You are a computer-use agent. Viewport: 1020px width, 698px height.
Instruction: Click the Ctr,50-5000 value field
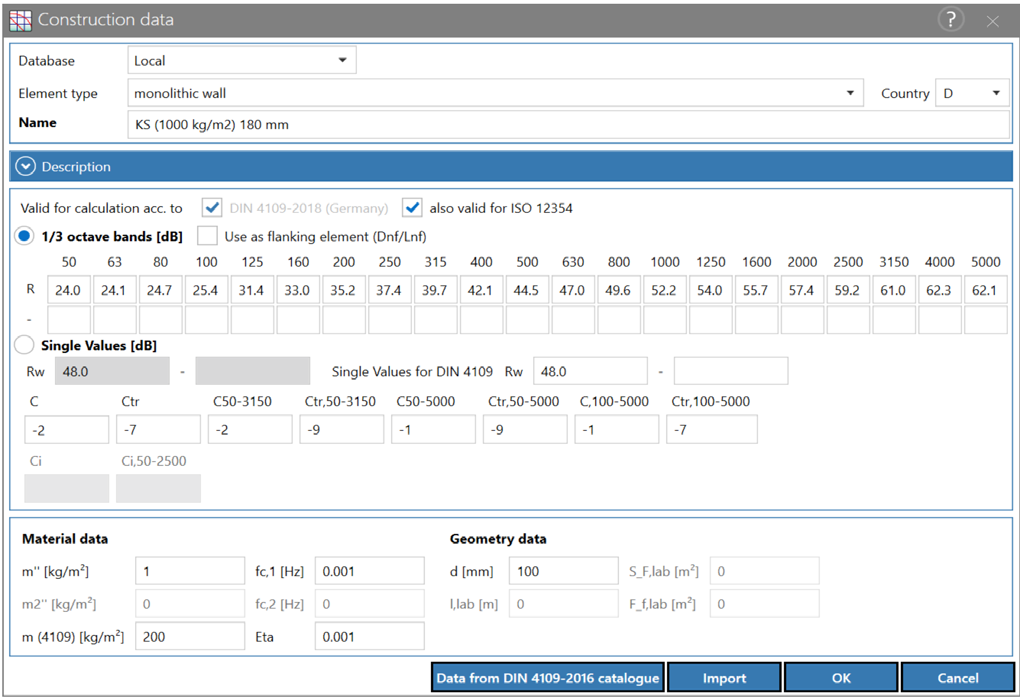point(525,430)
